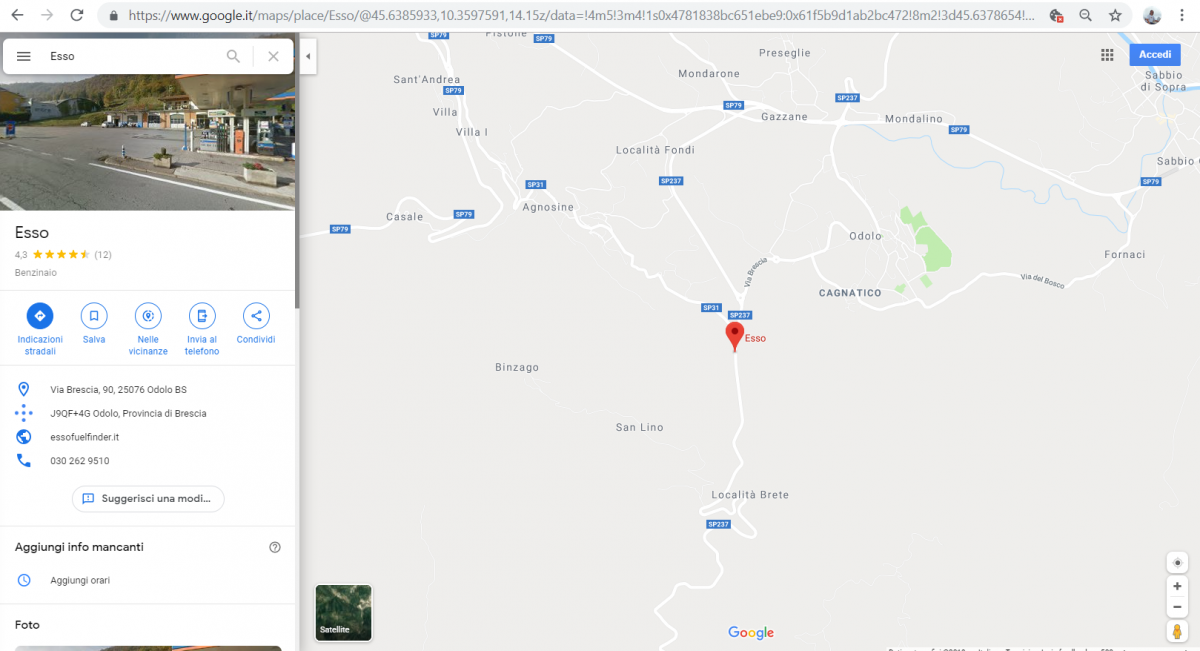Open the Google Maps hamburger menu

tap(24, 56)
